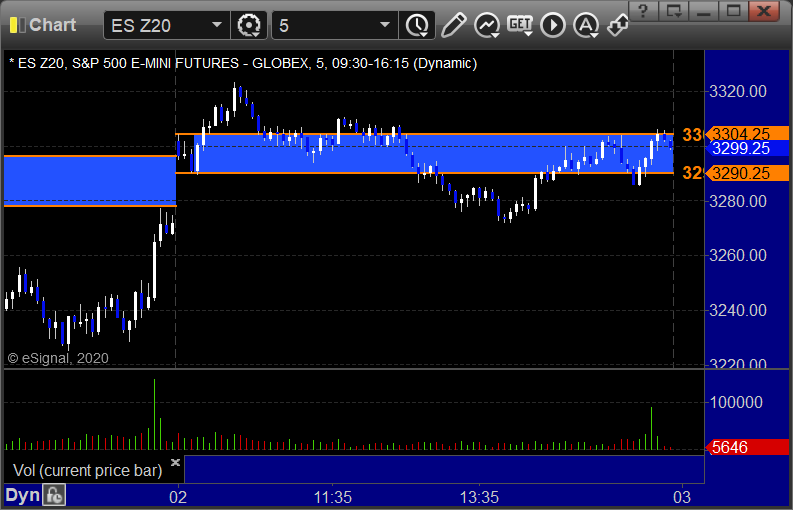Viewport: 793px width, 510px height.
Task: Close the Vol study panel
Action: [x=175, y=462]
